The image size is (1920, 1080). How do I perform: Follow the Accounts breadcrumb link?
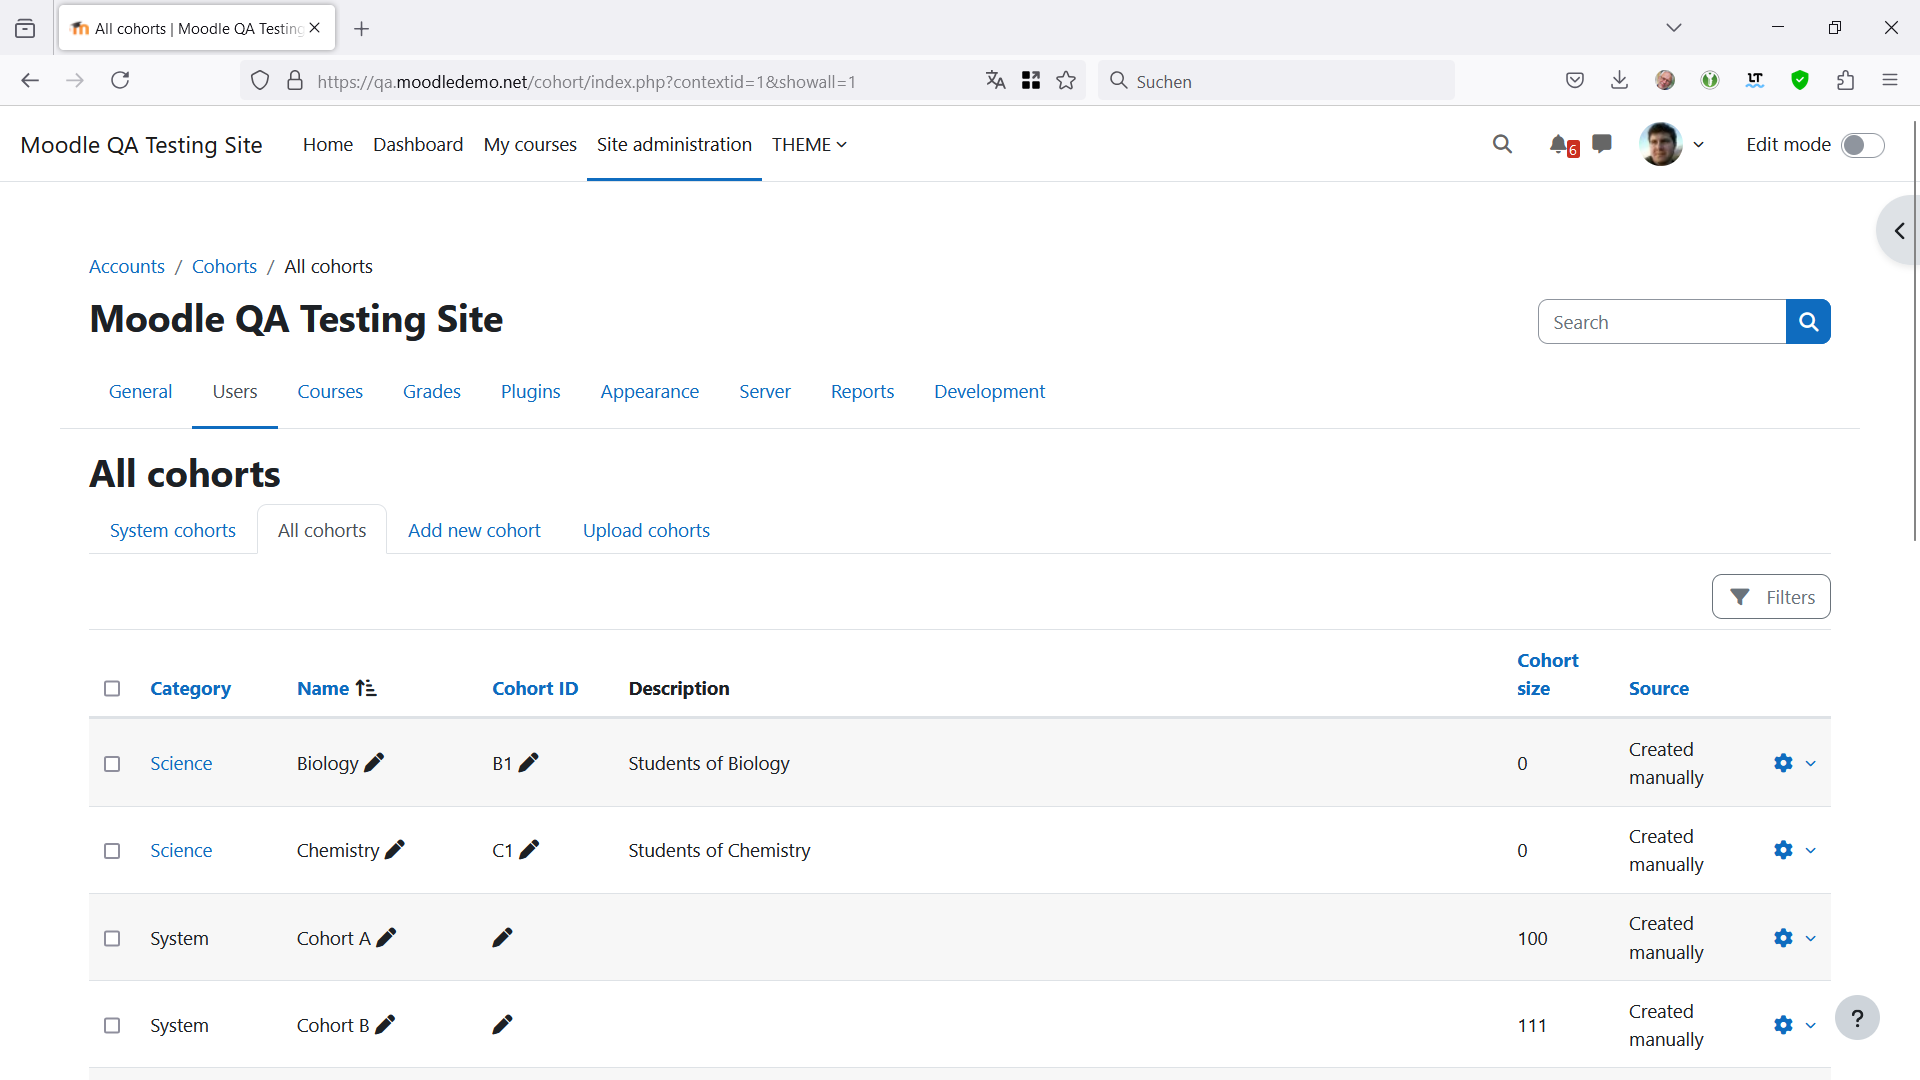(x=127, y=267)
